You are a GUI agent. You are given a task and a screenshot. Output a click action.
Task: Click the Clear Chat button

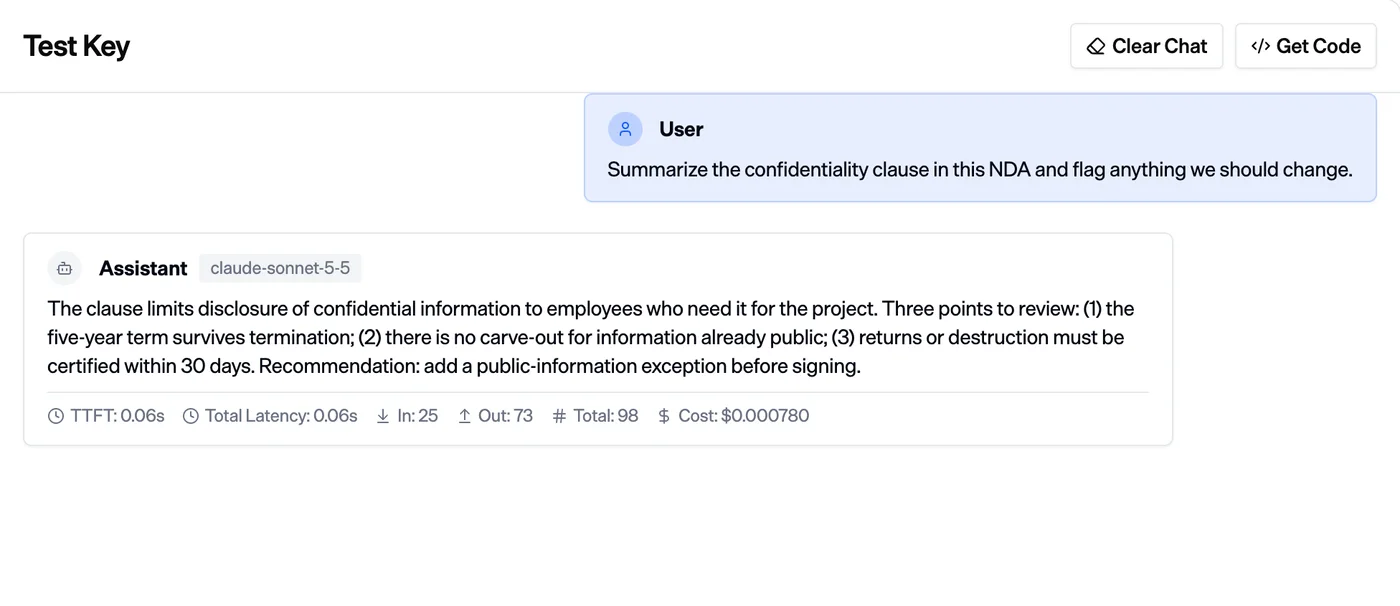(1146, 46)
